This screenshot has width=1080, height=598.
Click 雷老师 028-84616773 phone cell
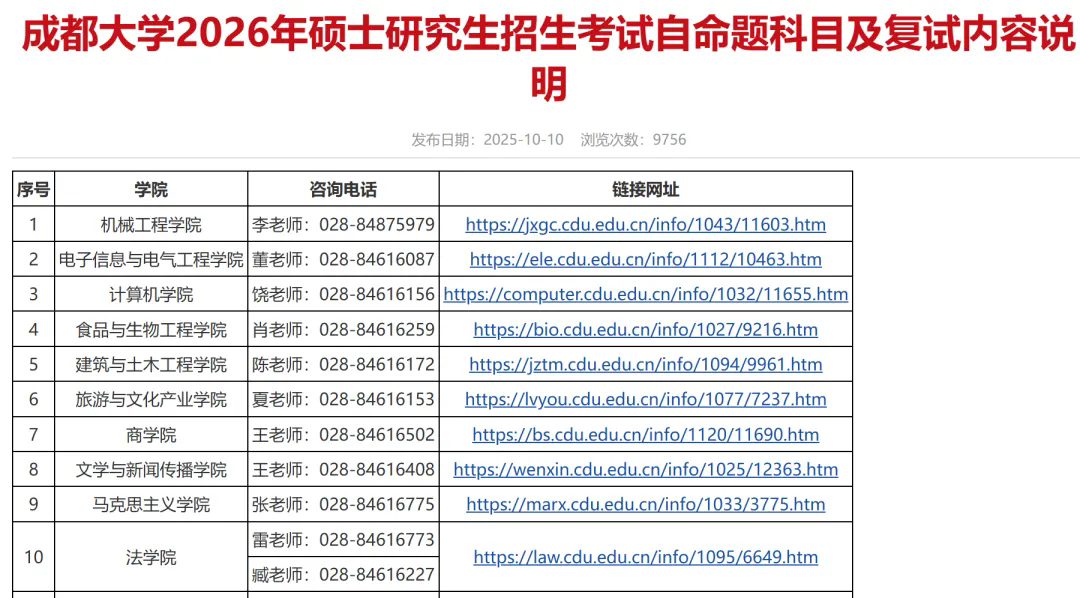(x=343, y=539)
